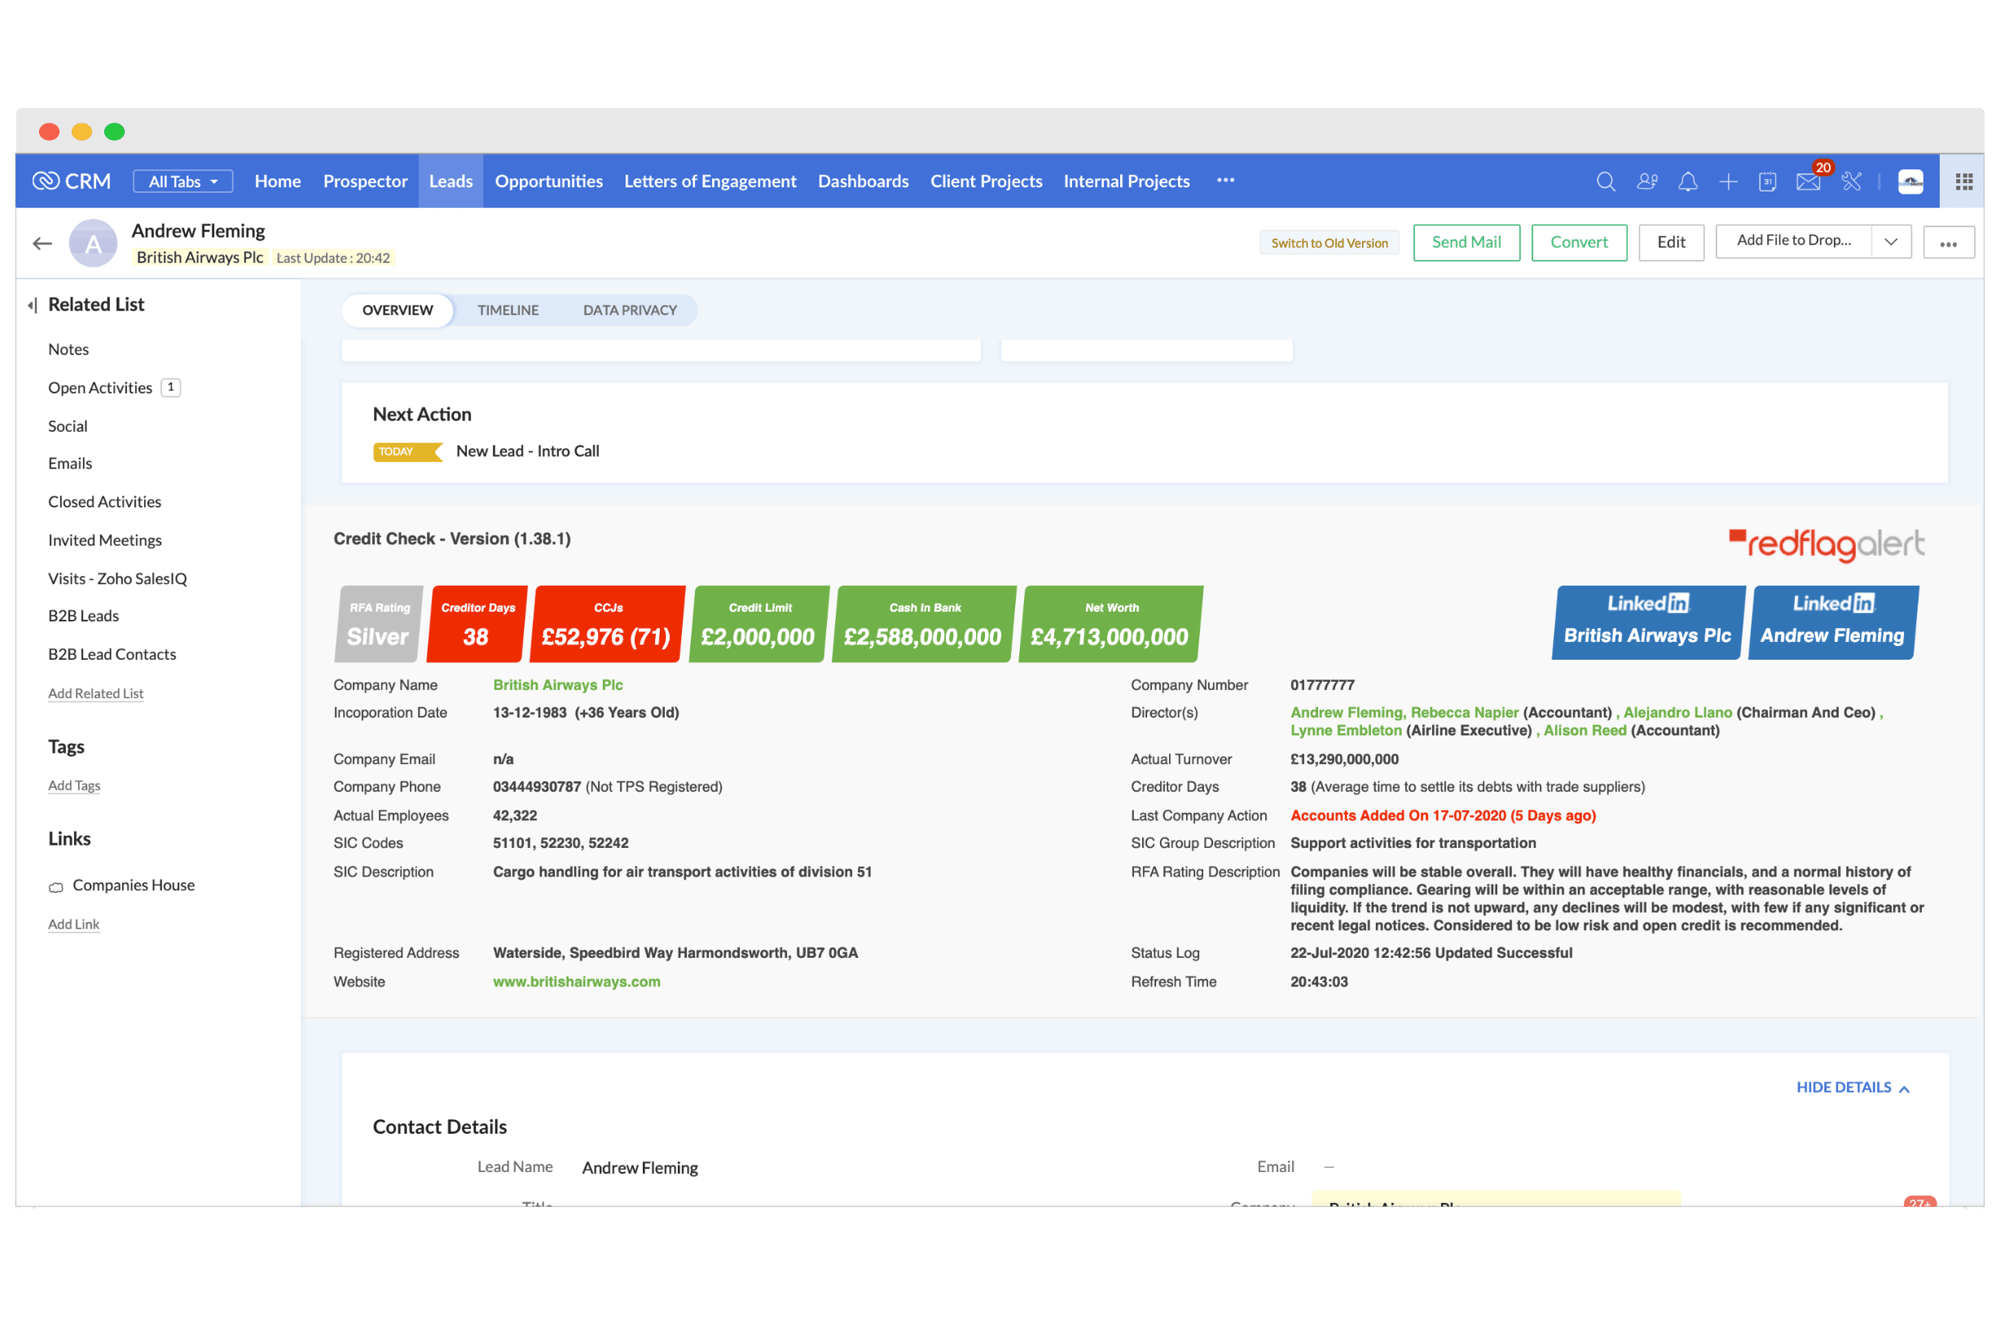Open Emails related list
Screen dimensions: 2000x1317
[x=70, y=463]
